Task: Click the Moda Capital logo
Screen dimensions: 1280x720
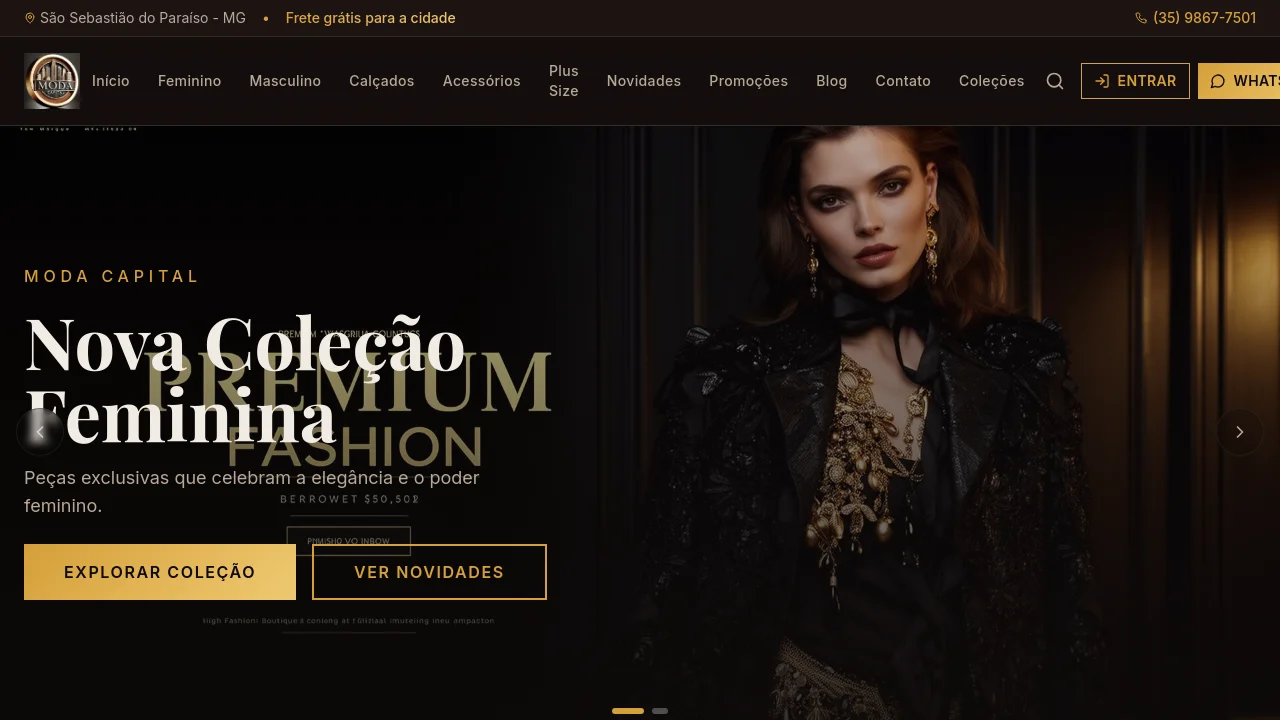Action: 52,81
